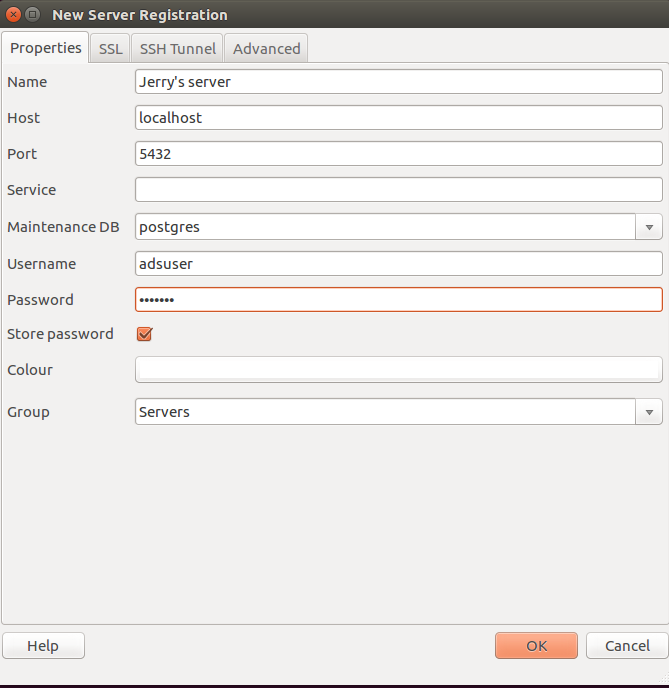Go to the Properties tab
The image size is (669, 688).
click(46, 47)
